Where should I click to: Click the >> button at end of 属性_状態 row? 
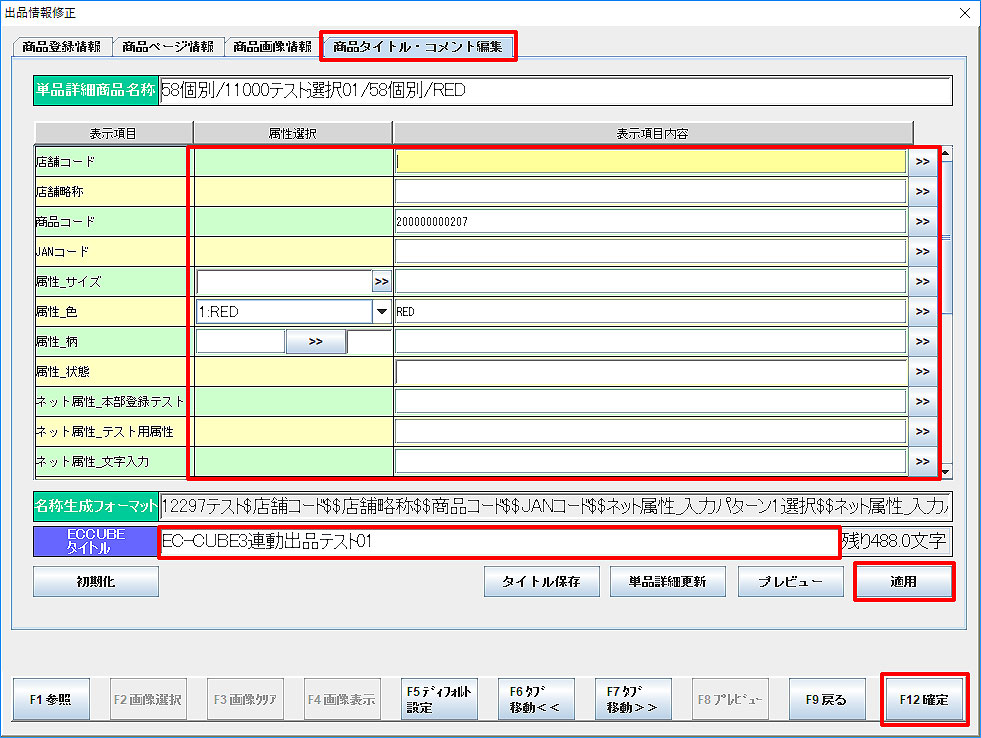922,372
